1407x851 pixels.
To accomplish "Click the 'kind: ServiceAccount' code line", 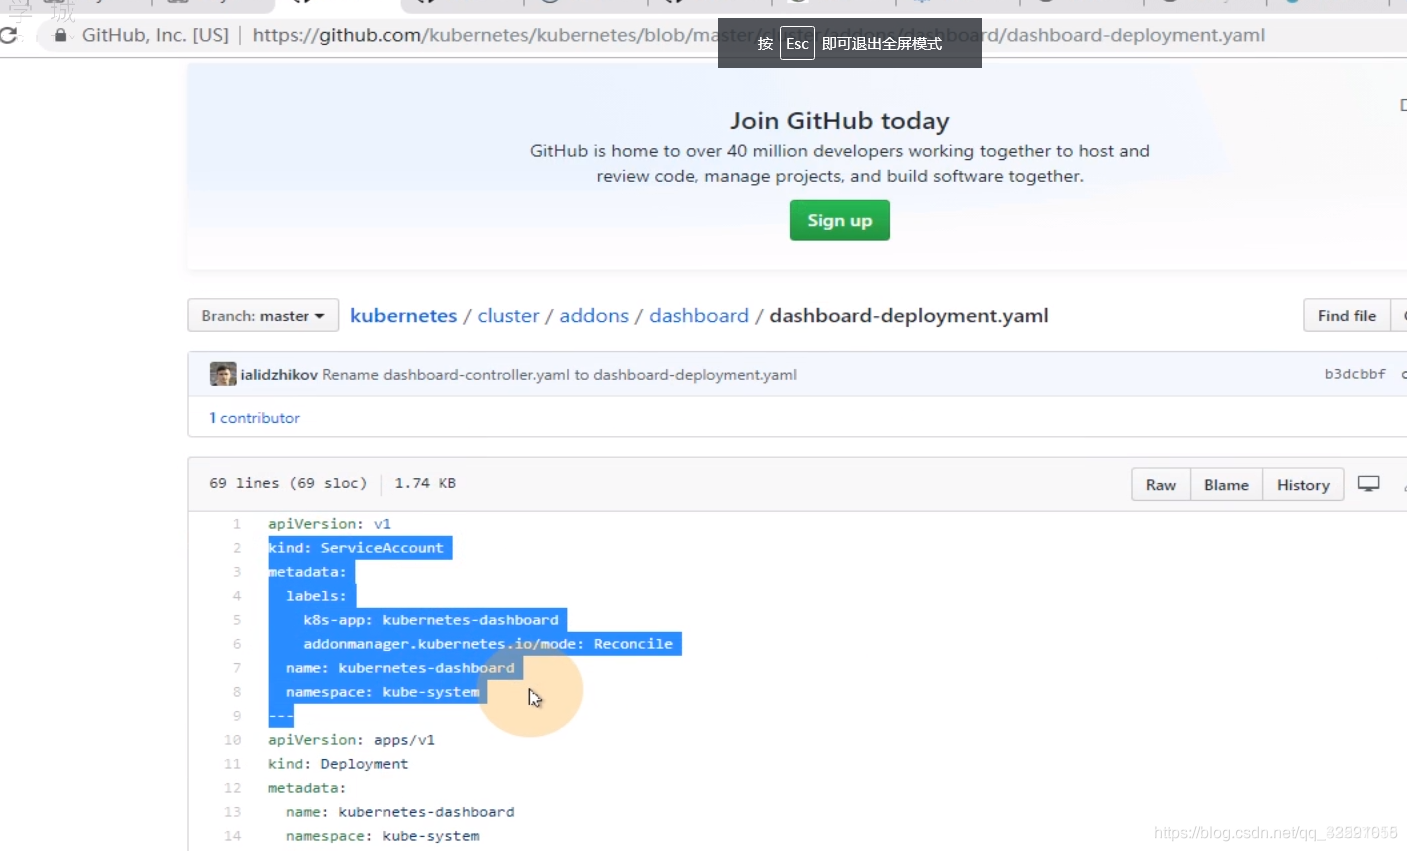I will (355, 548).
